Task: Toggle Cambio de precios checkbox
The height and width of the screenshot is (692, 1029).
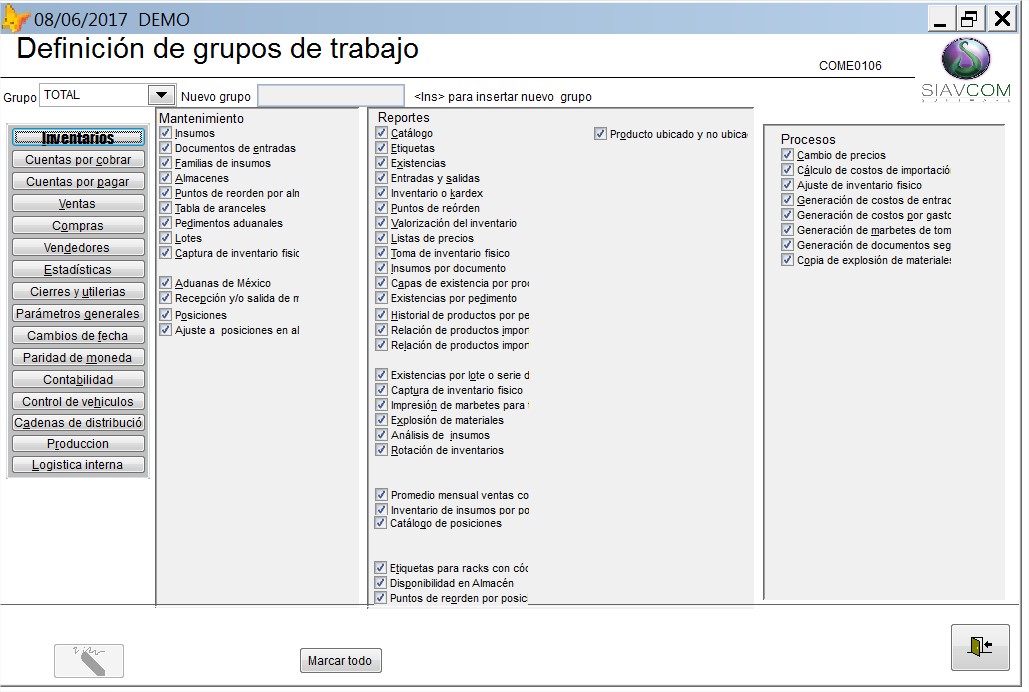Action: pos(788,155)
